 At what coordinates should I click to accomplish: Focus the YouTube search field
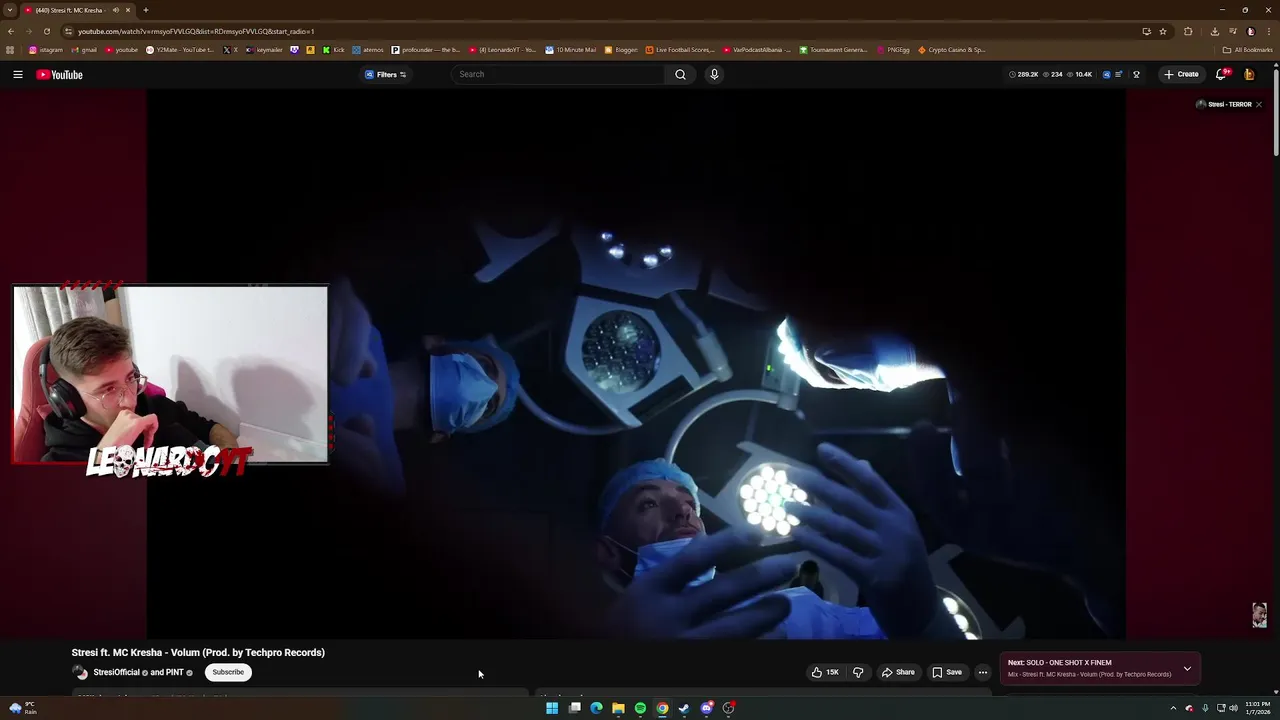coord(558,74)
